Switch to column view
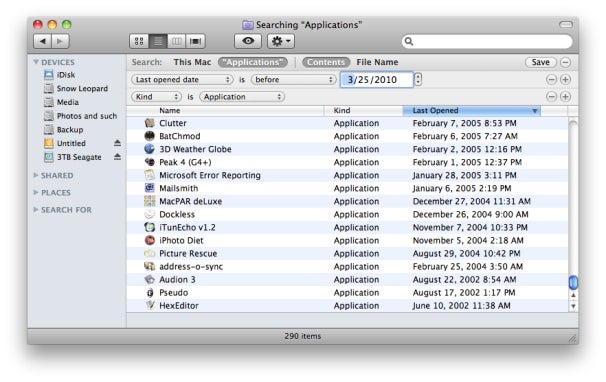Screen dimensions: 606x382 (177, 41)
